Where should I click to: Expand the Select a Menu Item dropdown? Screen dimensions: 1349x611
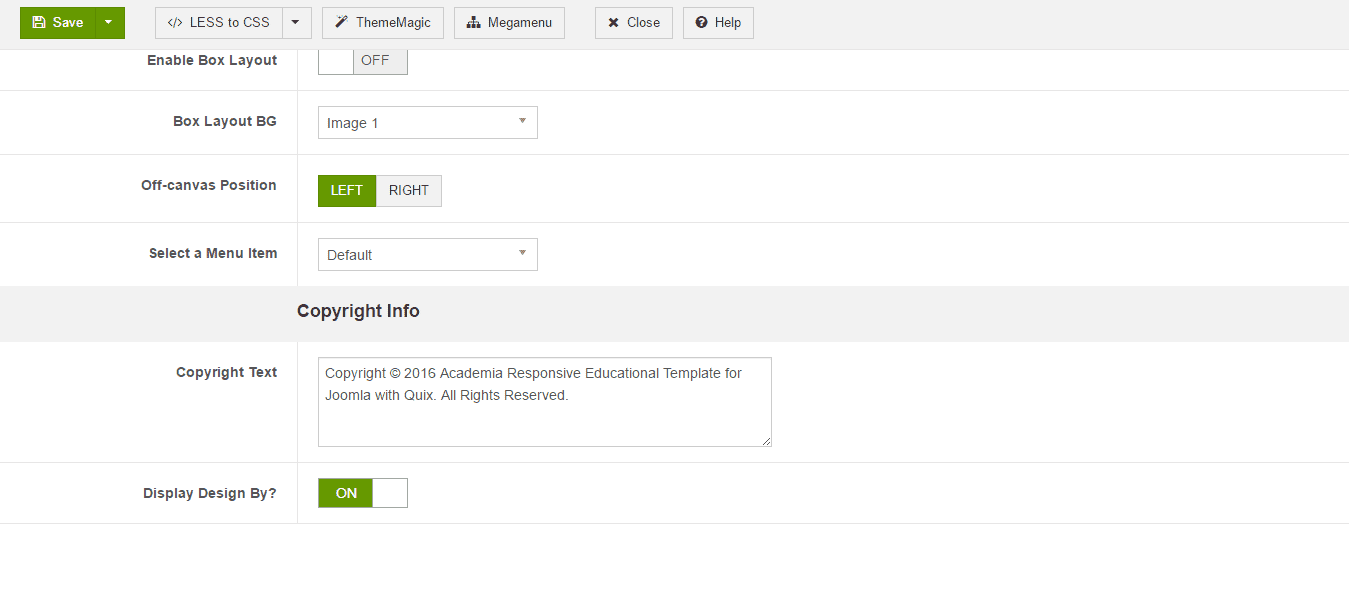point(427,255)
